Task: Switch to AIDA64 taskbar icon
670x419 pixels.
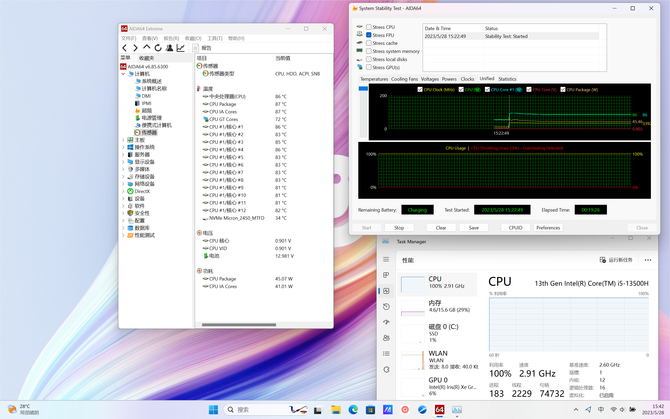Action: click(x=439, y=410)
